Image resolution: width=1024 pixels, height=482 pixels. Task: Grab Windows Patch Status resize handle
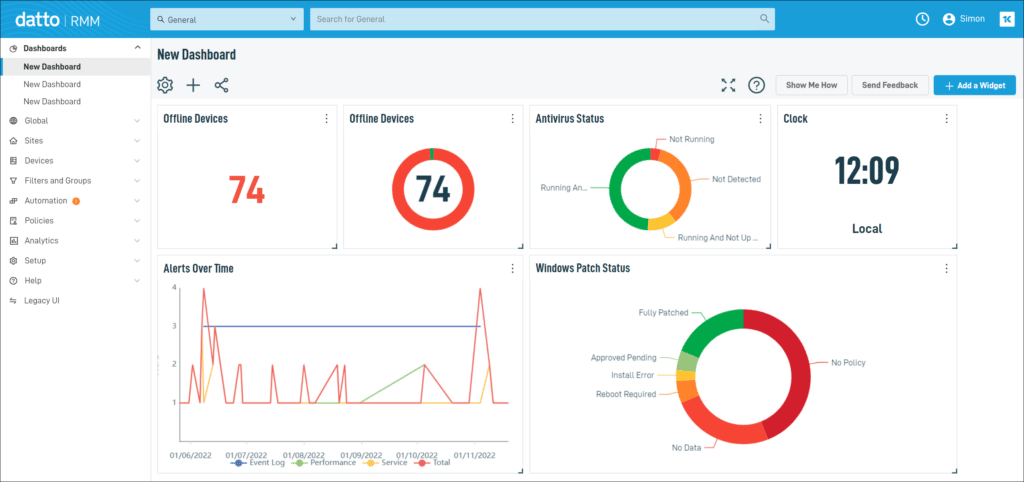coord(954,470)
